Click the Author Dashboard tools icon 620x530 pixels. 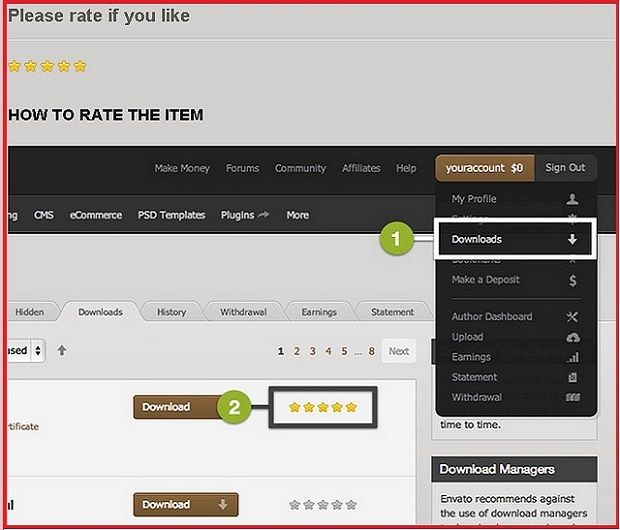coord(572,317)
